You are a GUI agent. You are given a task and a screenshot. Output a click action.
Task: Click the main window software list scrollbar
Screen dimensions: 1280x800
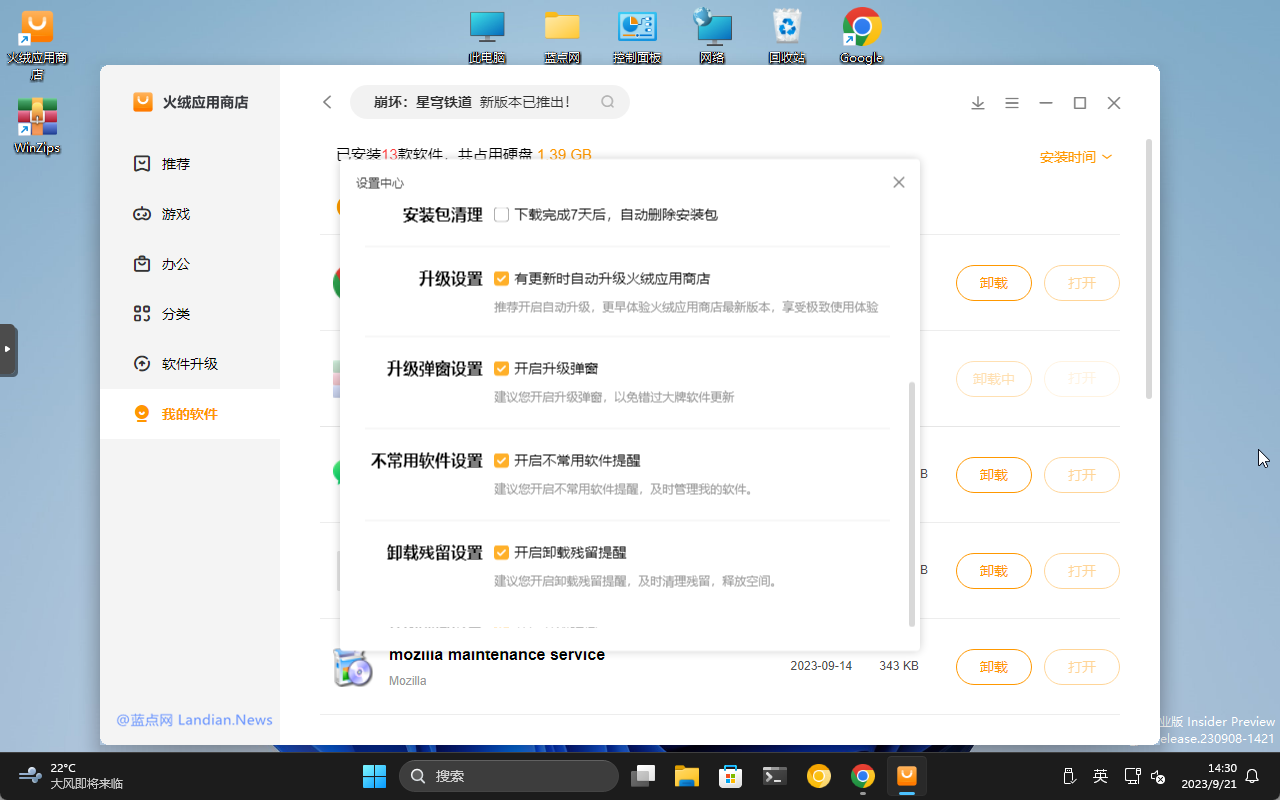point(1149,270)
